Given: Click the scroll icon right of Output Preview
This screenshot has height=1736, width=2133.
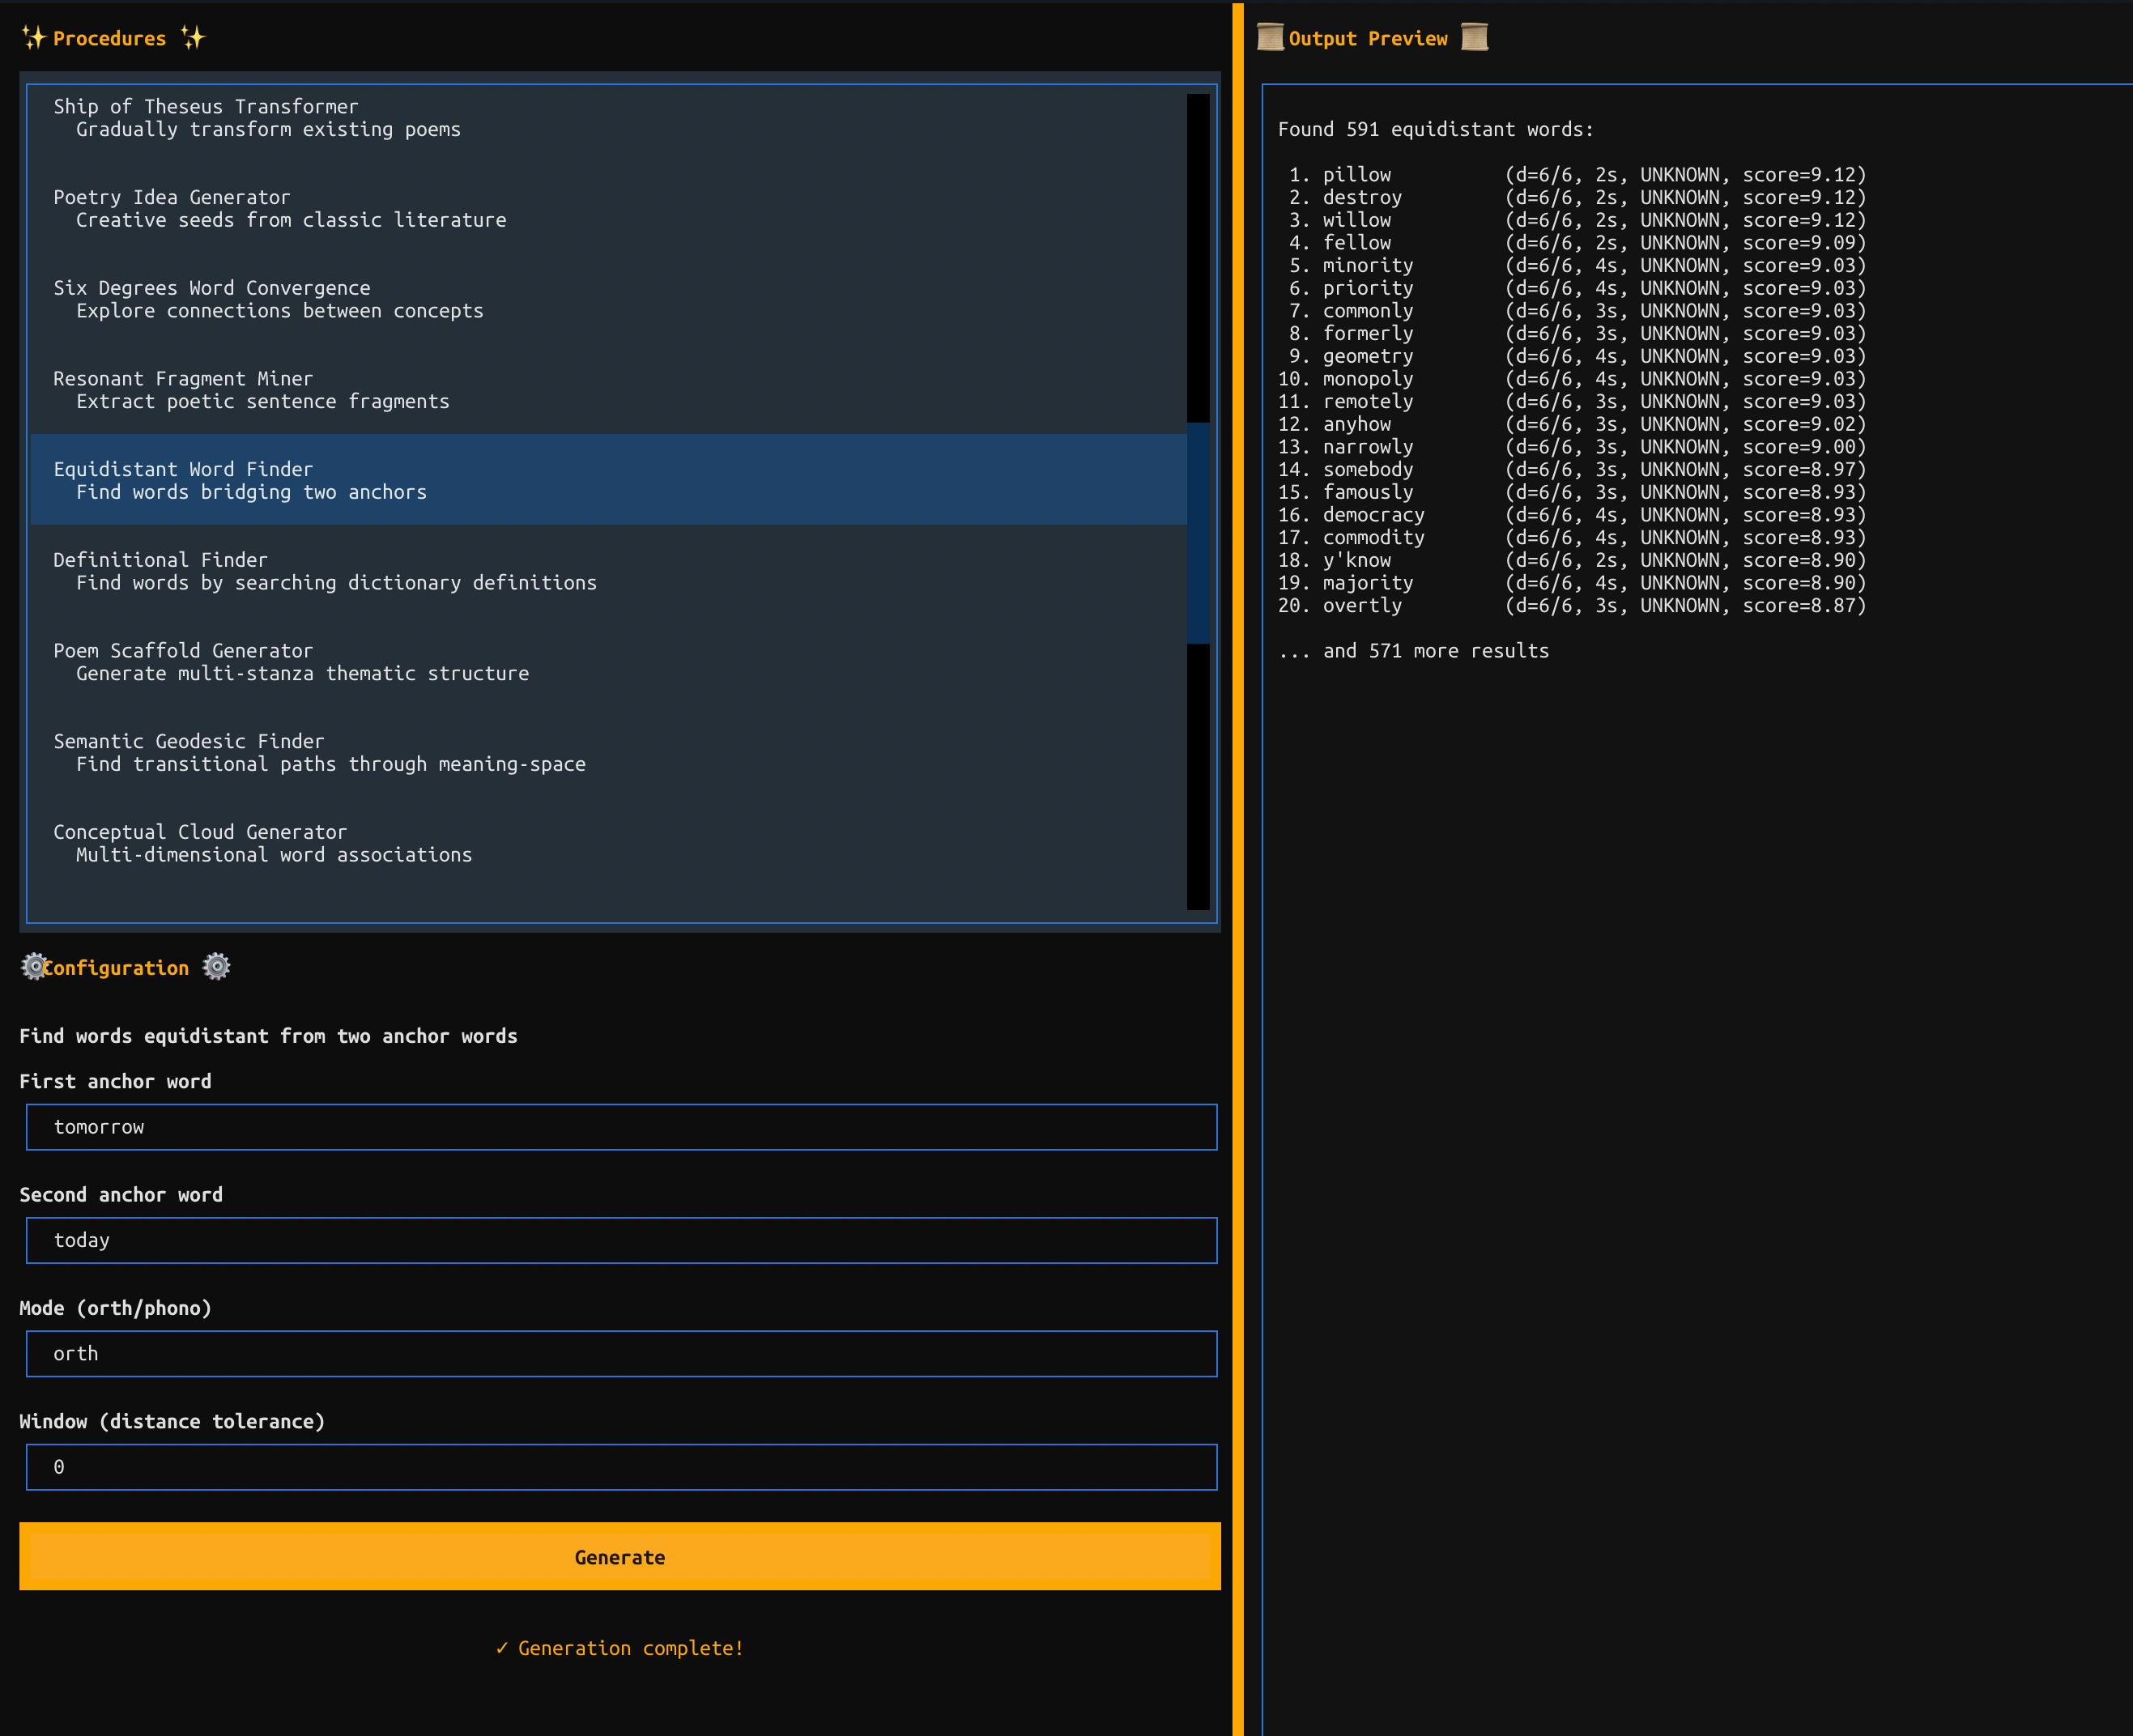Looking at the screenshot, I should [x=1474, y=38].
